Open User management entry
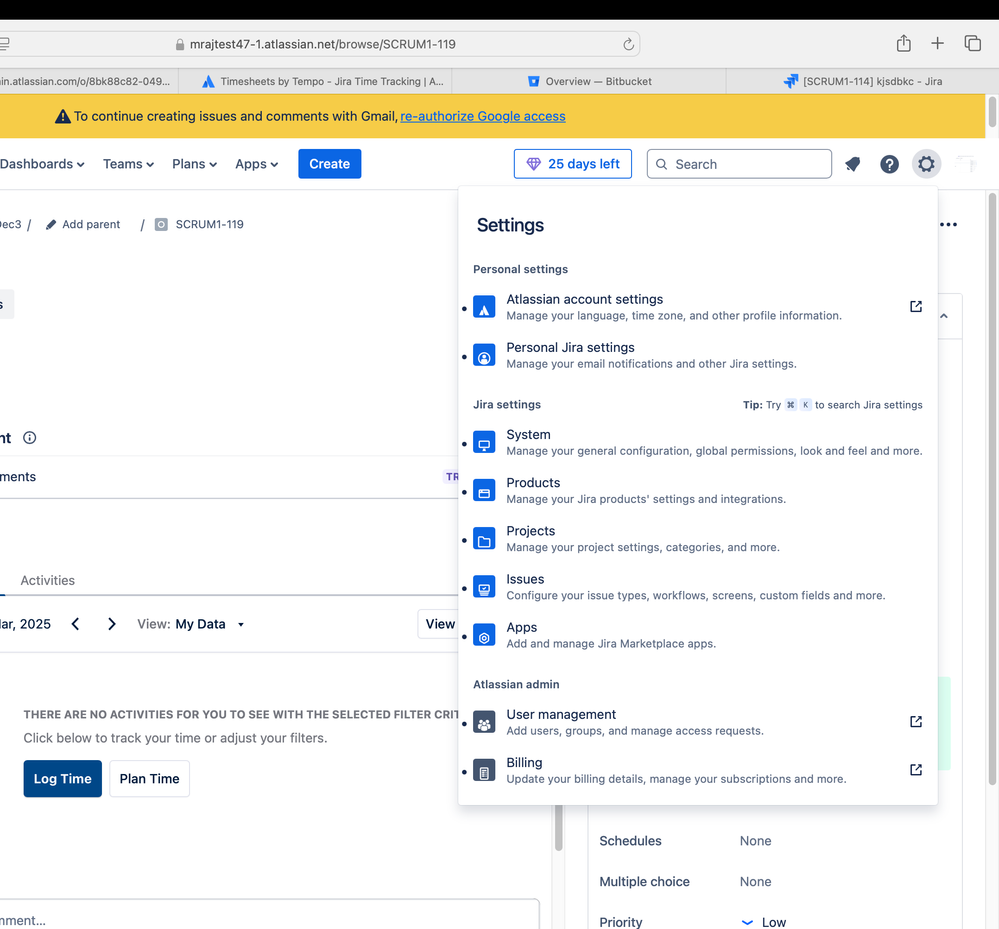Image resolution: width=999 pixels, height=929 pixels. 698,722
